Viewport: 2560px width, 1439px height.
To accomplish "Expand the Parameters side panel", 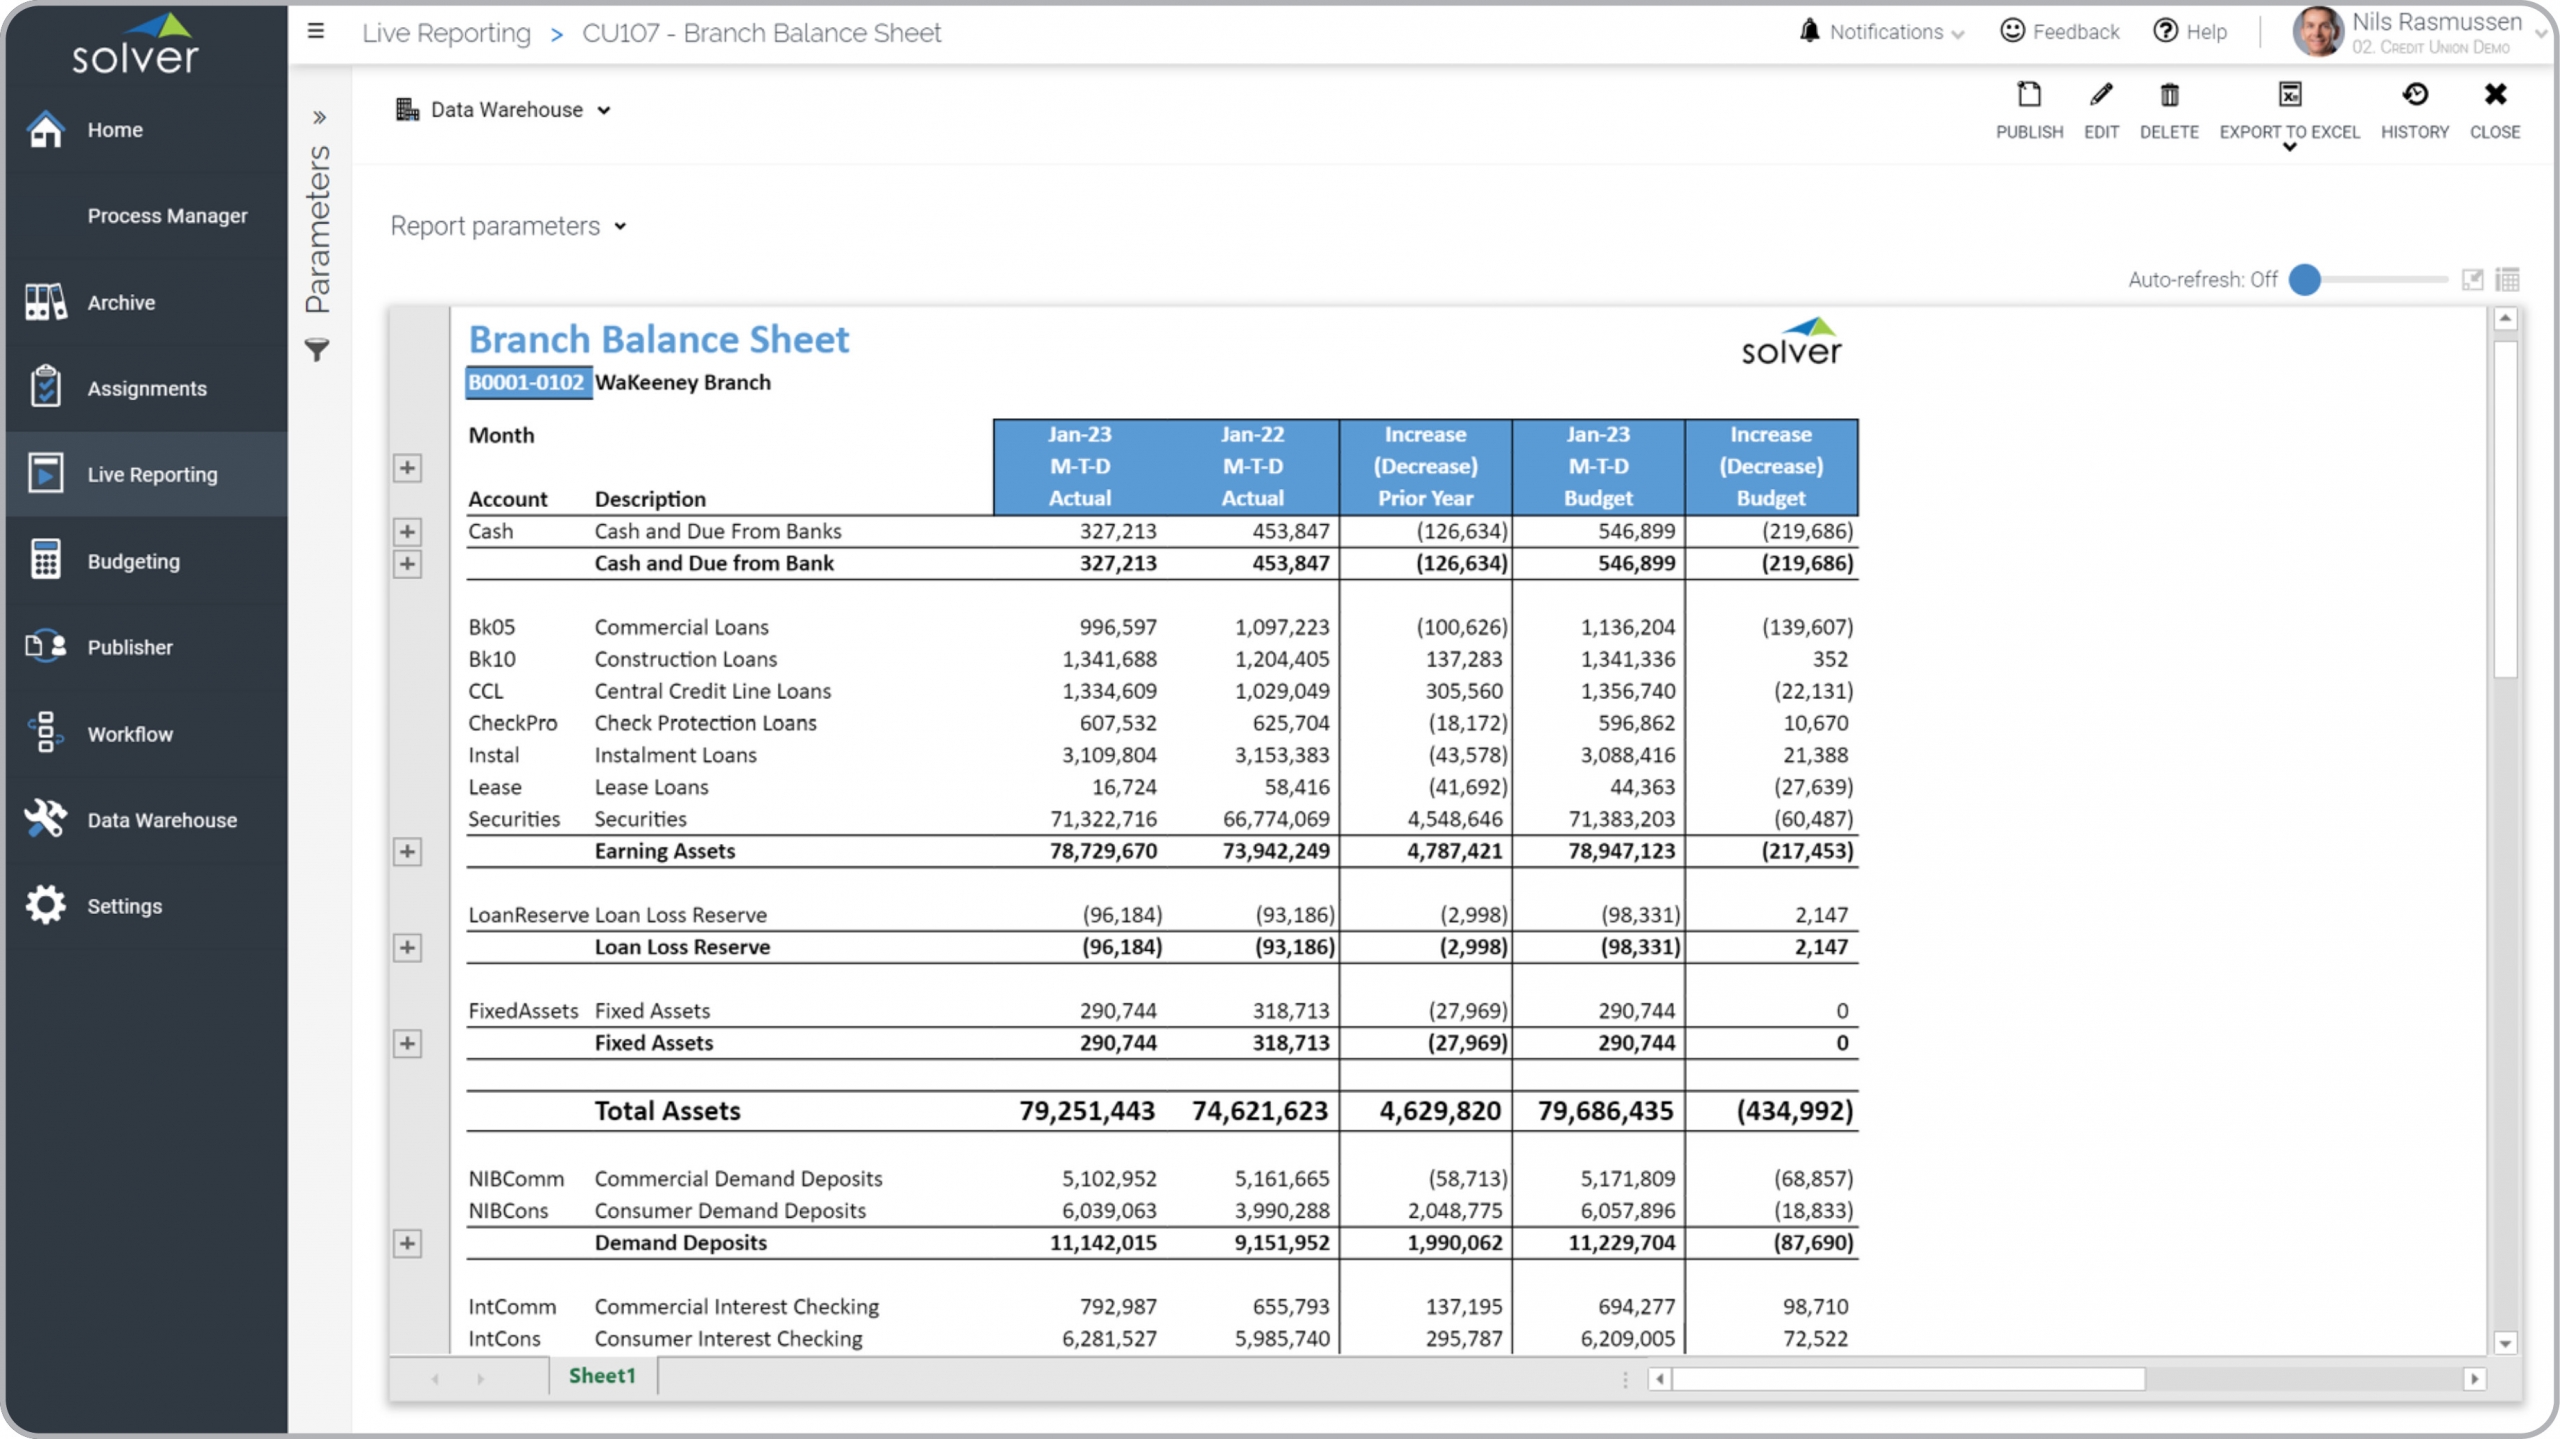I will [319, 117].
